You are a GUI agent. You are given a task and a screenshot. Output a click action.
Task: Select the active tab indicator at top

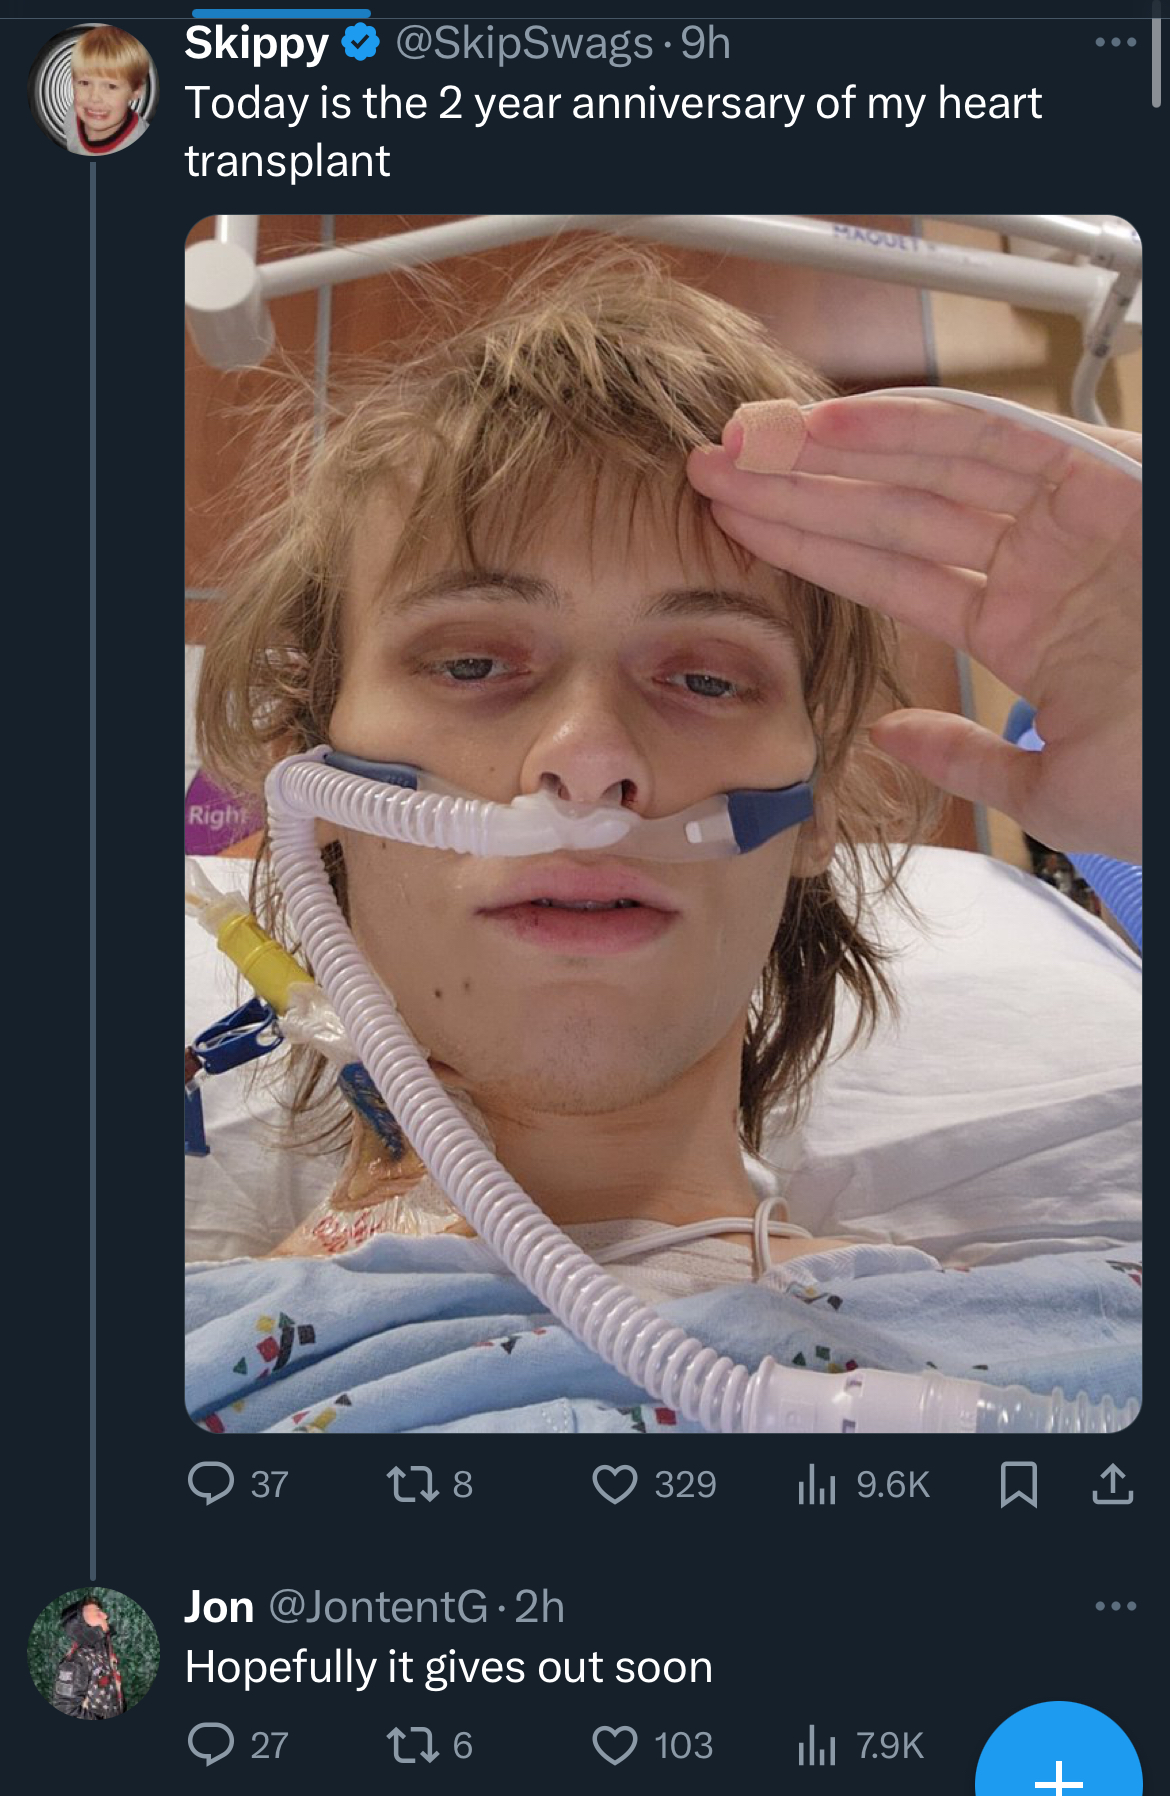pos(281,13)
